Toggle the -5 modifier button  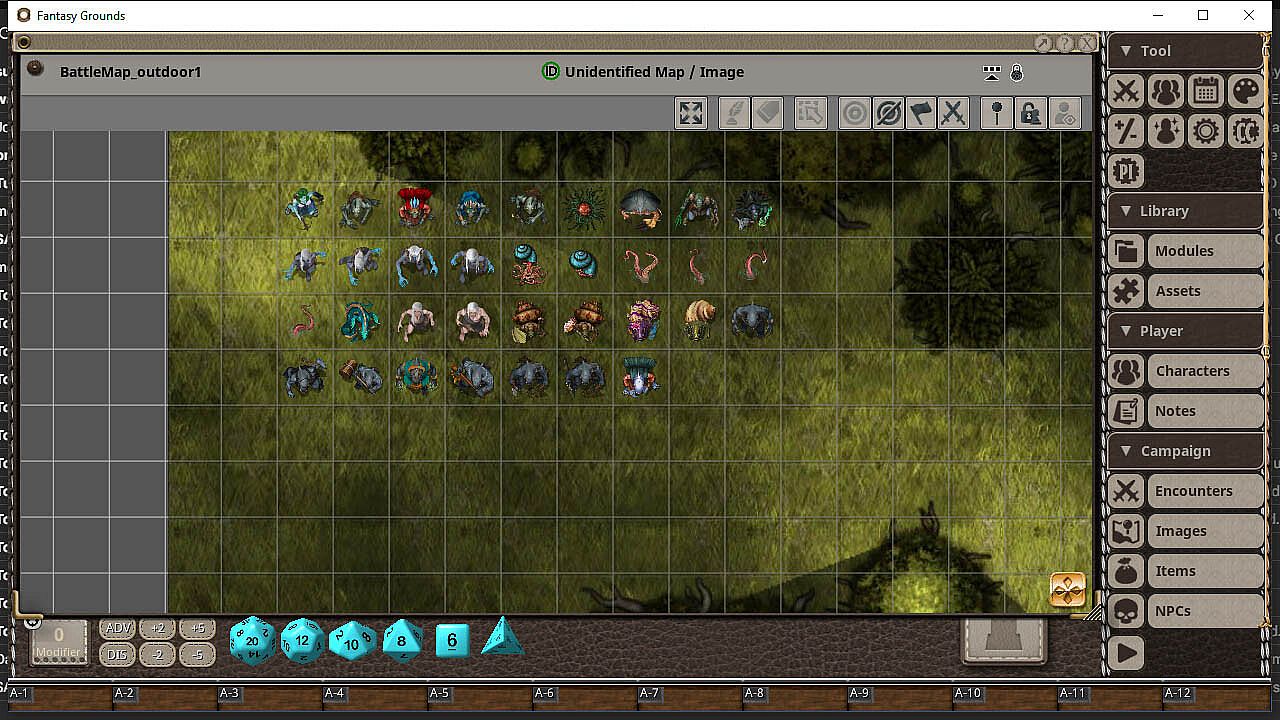[197, 655]
